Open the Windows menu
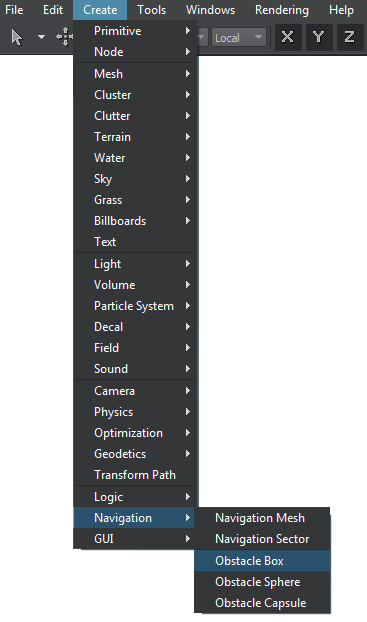Viewport: 367px width, 622px height. (x=210, y=10)
